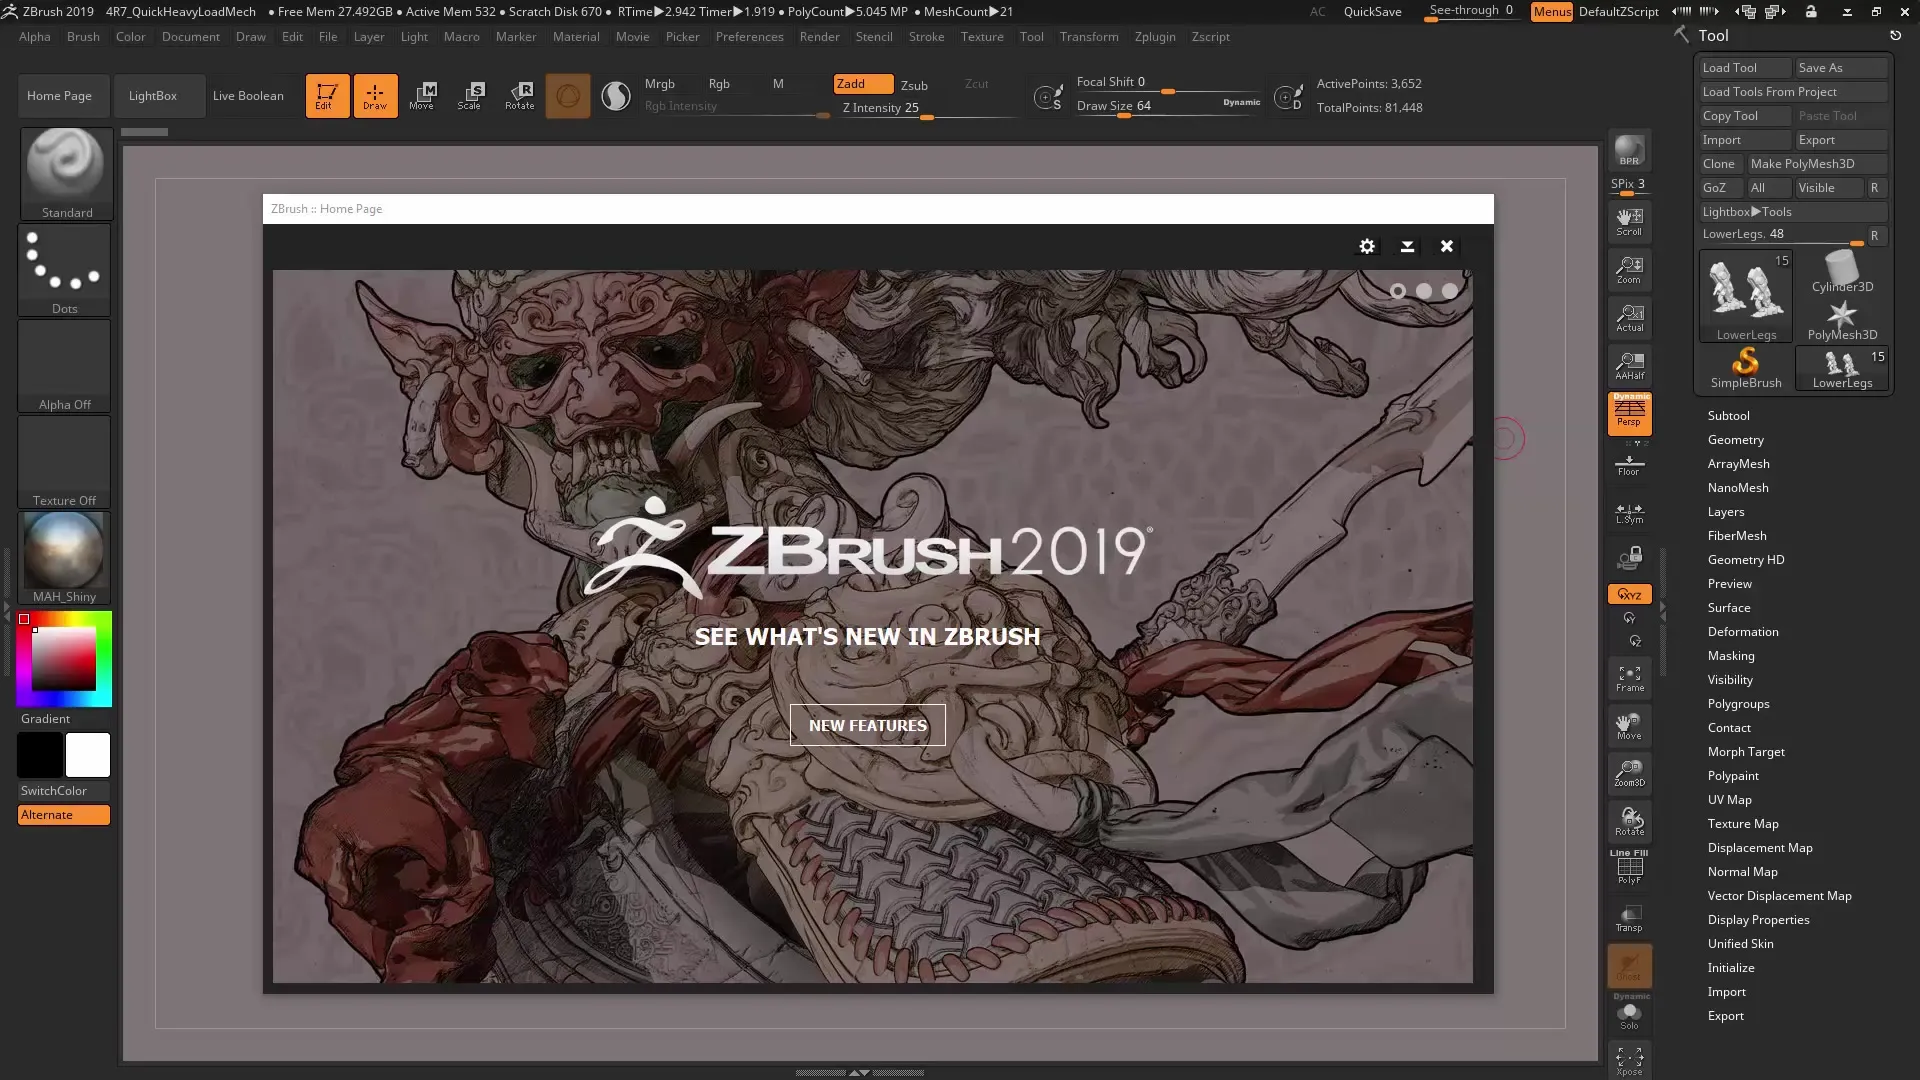Open the Dots stroke selector
Screen dimensions: 1920x1080
pos(65,270)
